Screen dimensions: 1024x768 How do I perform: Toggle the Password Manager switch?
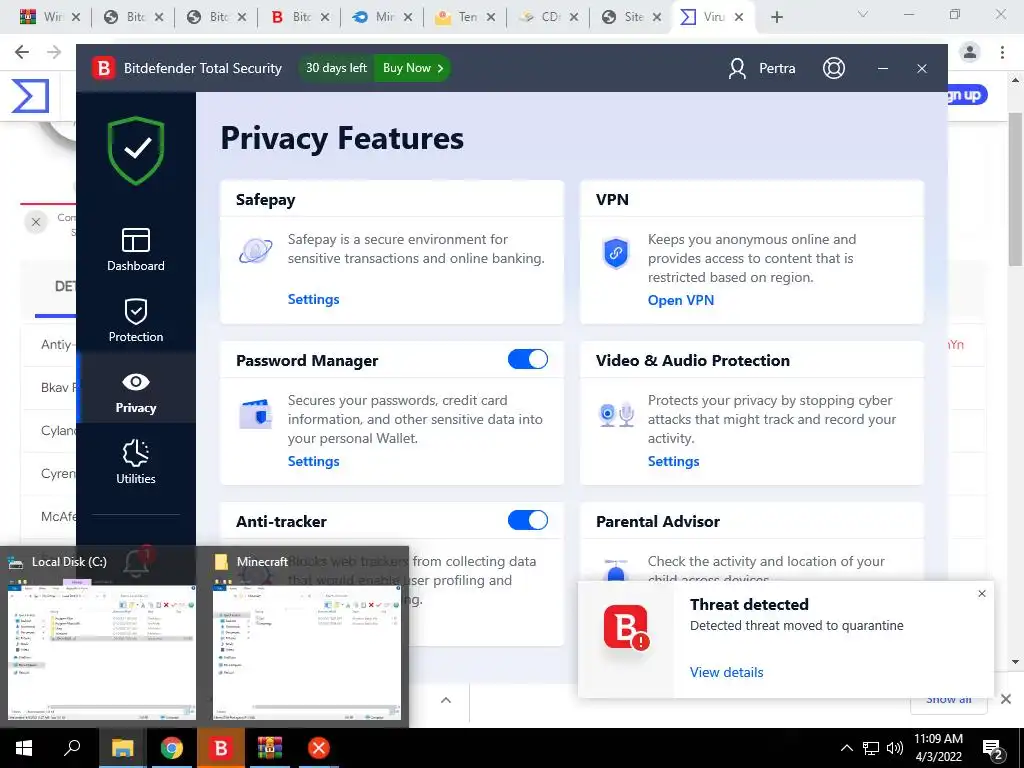pos(528,359)
